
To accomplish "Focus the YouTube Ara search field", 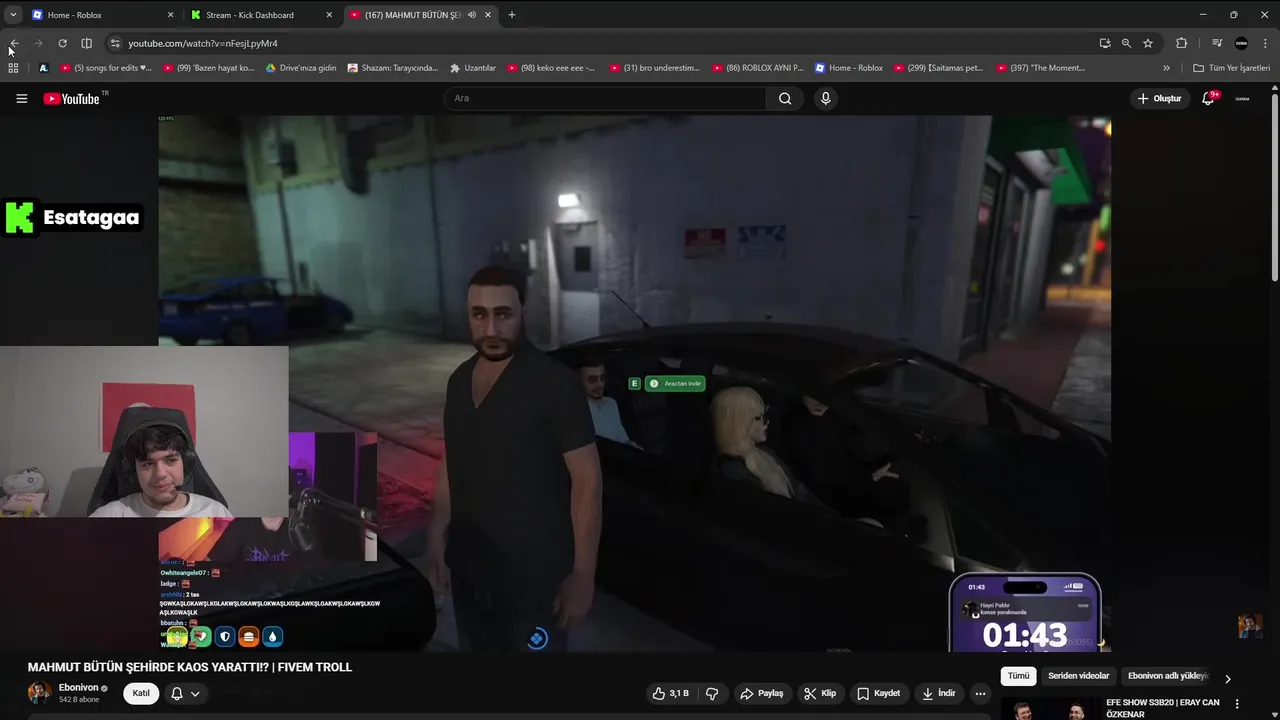I will click(605, 98).
